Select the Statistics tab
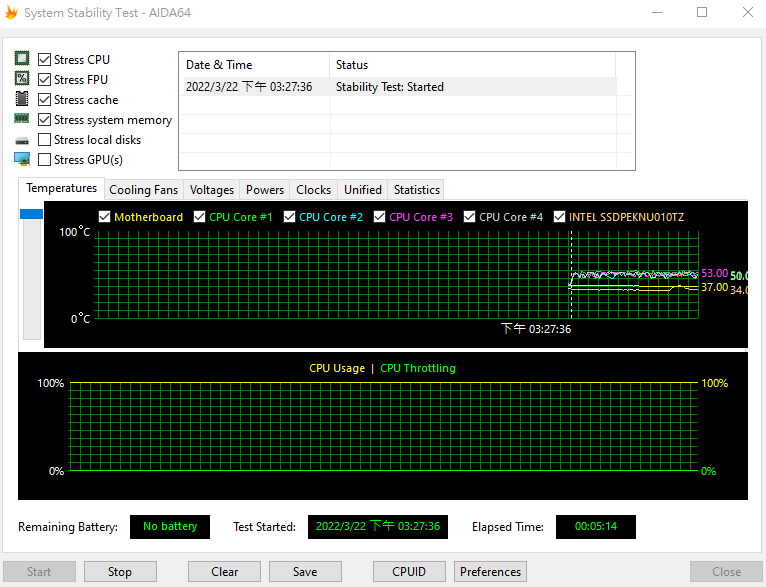This screenshot has height=587, width=766. pyautogui.click(x=416, y=190)
